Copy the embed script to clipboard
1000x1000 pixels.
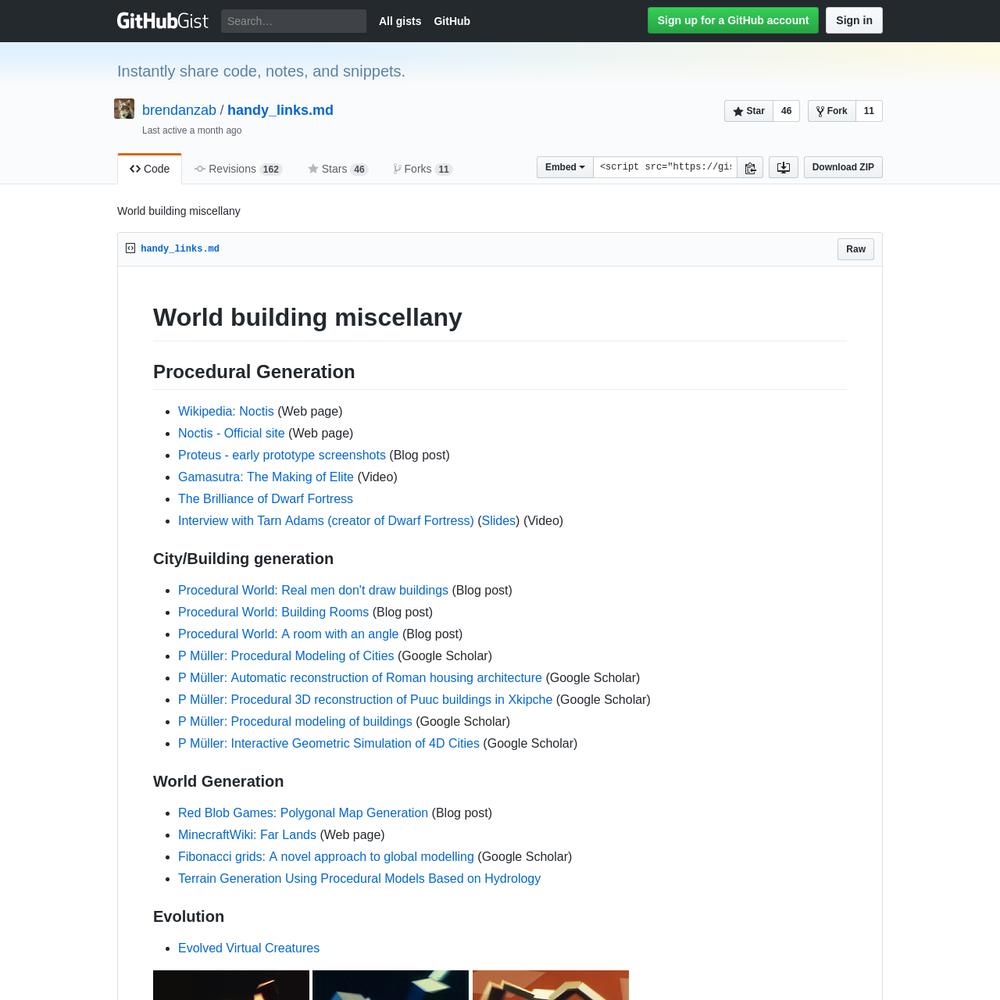tap(750, 167)
